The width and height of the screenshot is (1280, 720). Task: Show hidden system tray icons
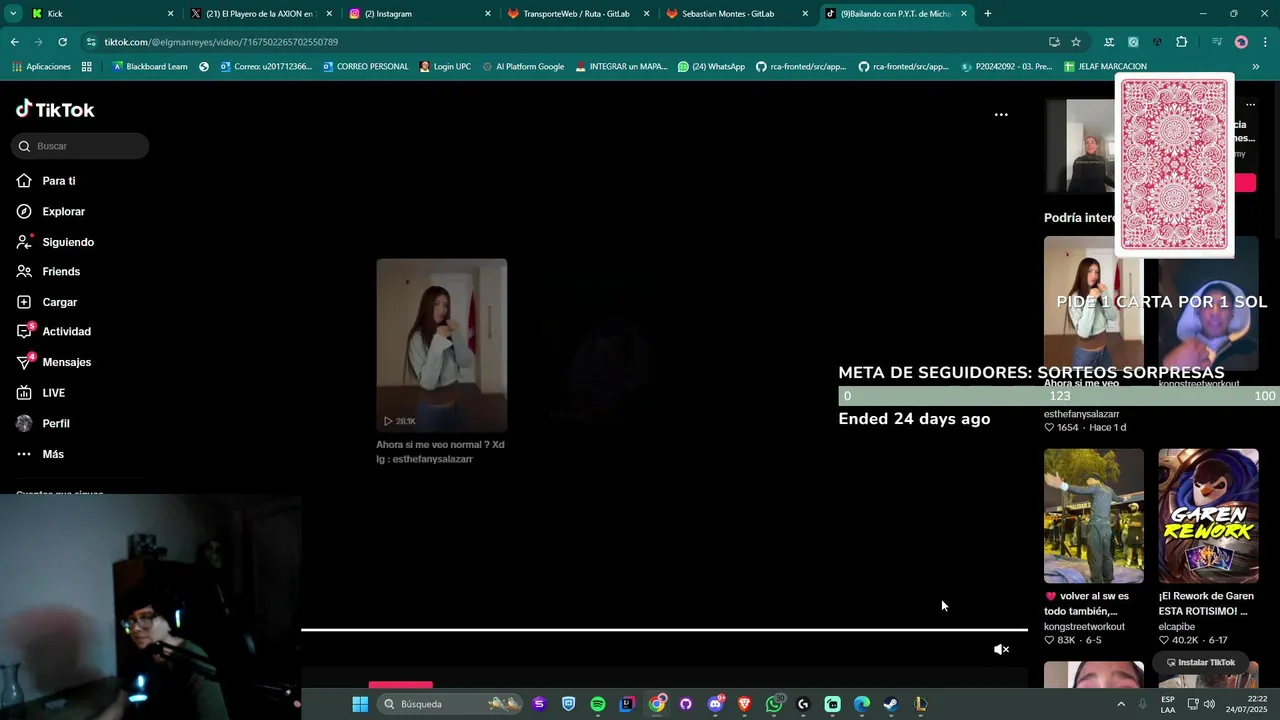[x=1121, y=704]
